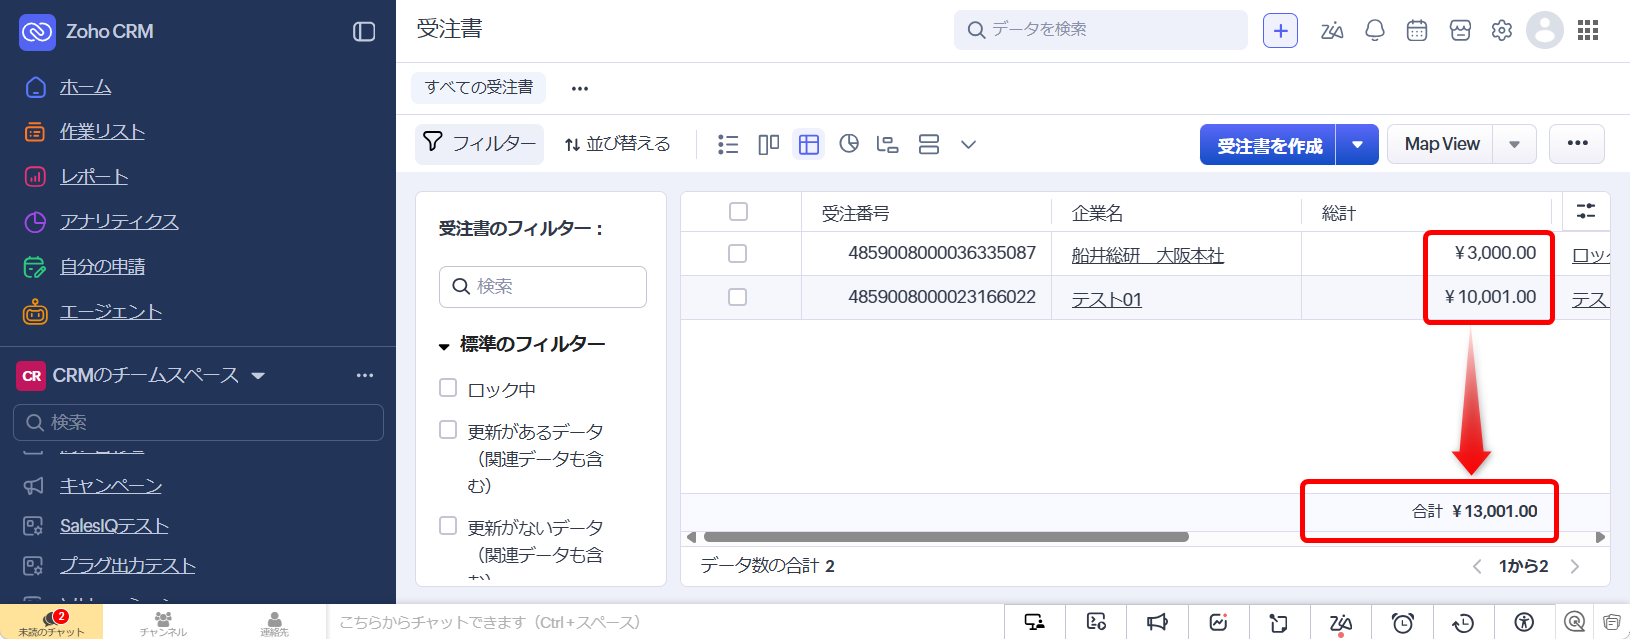
Task: Open 連絡先 tab in bottom bar
Action: pyautogui.click(x=274, y=623)
